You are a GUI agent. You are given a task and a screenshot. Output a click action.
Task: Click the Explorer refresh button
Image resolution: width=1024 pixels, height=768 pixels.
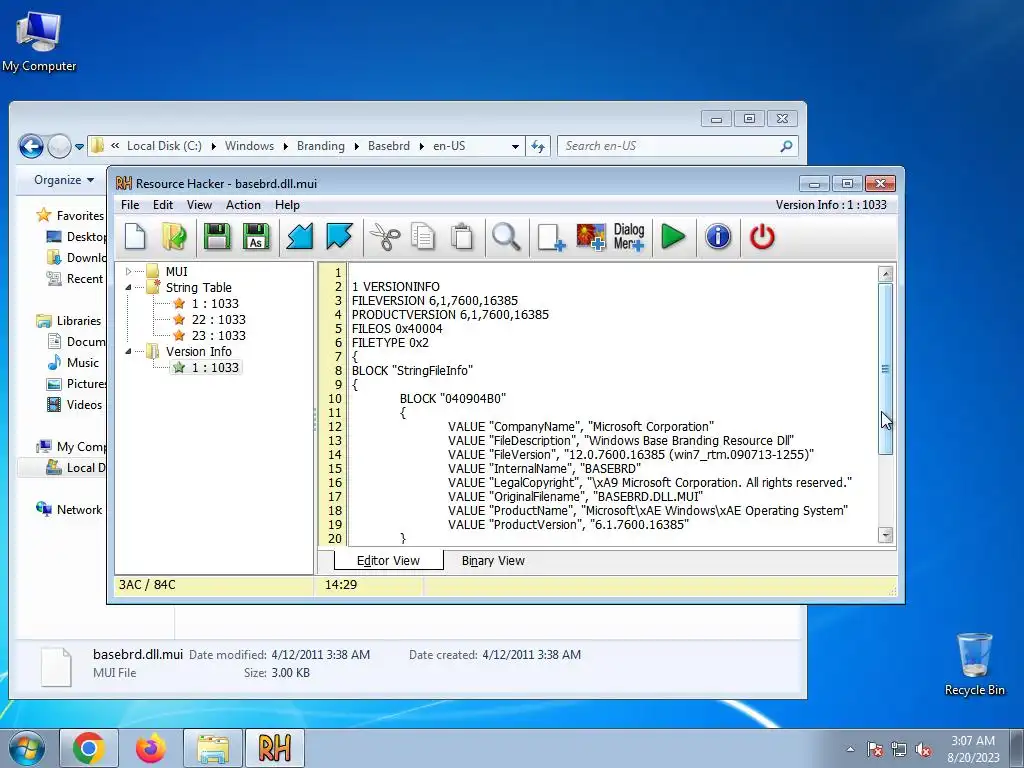click(x=537, y=146)
